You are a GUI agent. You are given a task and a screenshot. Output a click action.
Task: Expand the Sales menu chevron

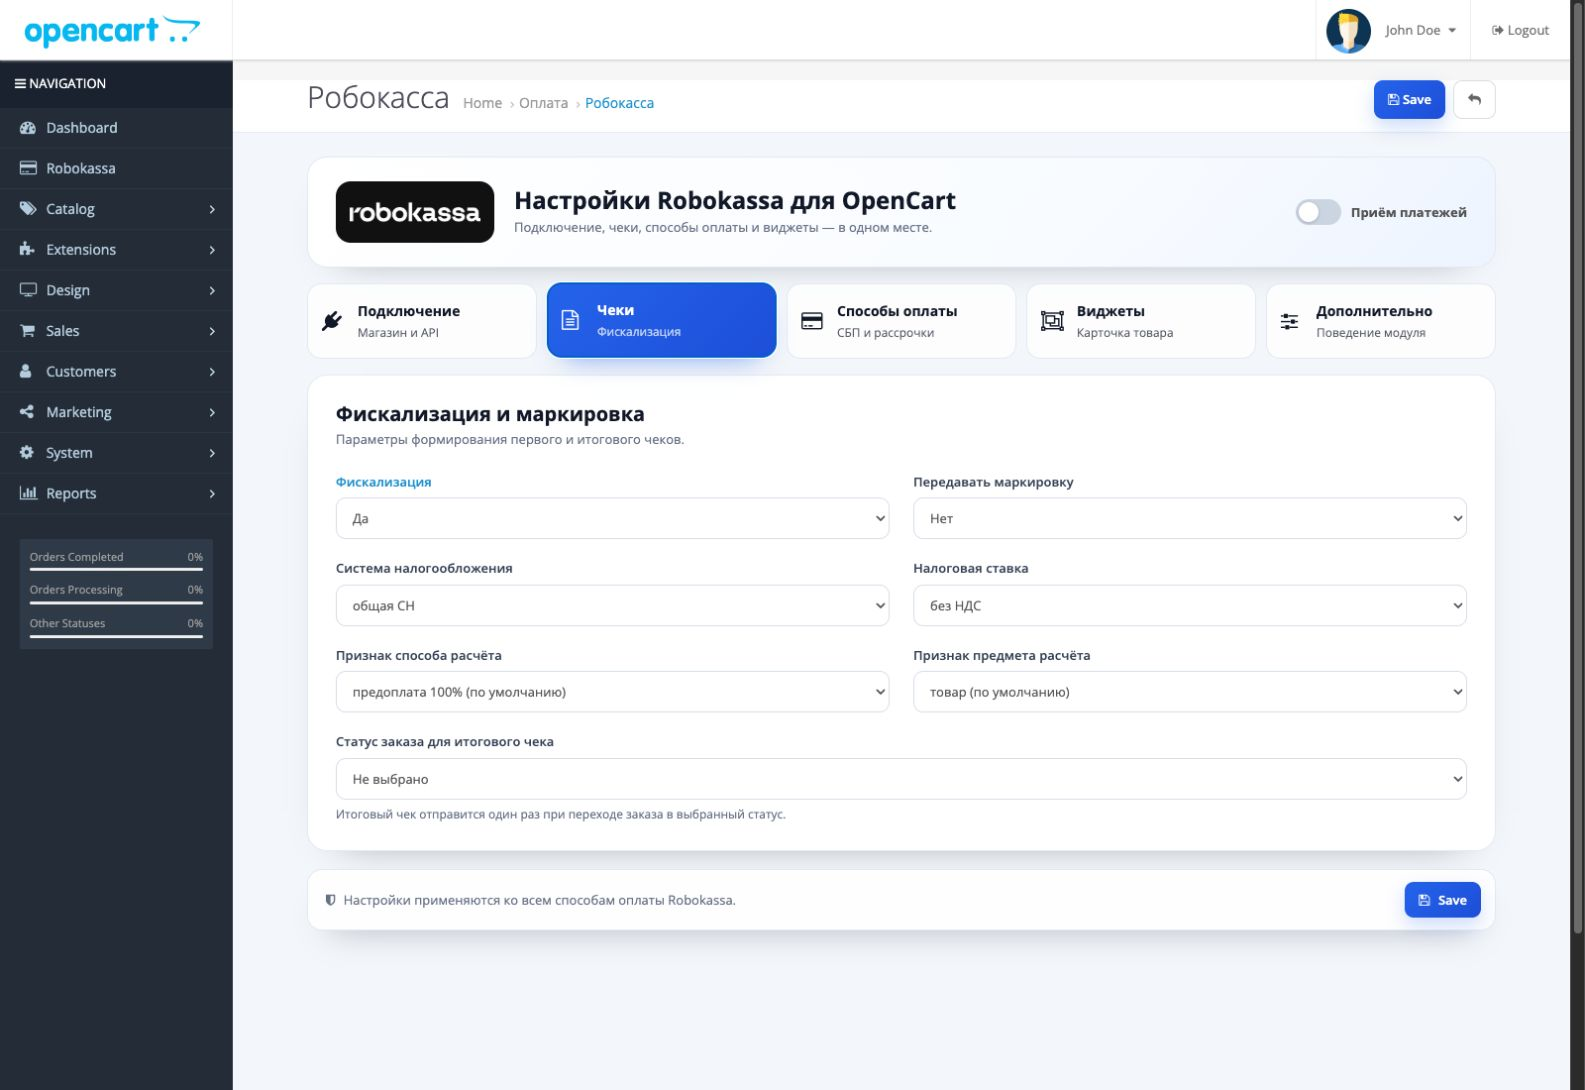[x=212, y=331]
